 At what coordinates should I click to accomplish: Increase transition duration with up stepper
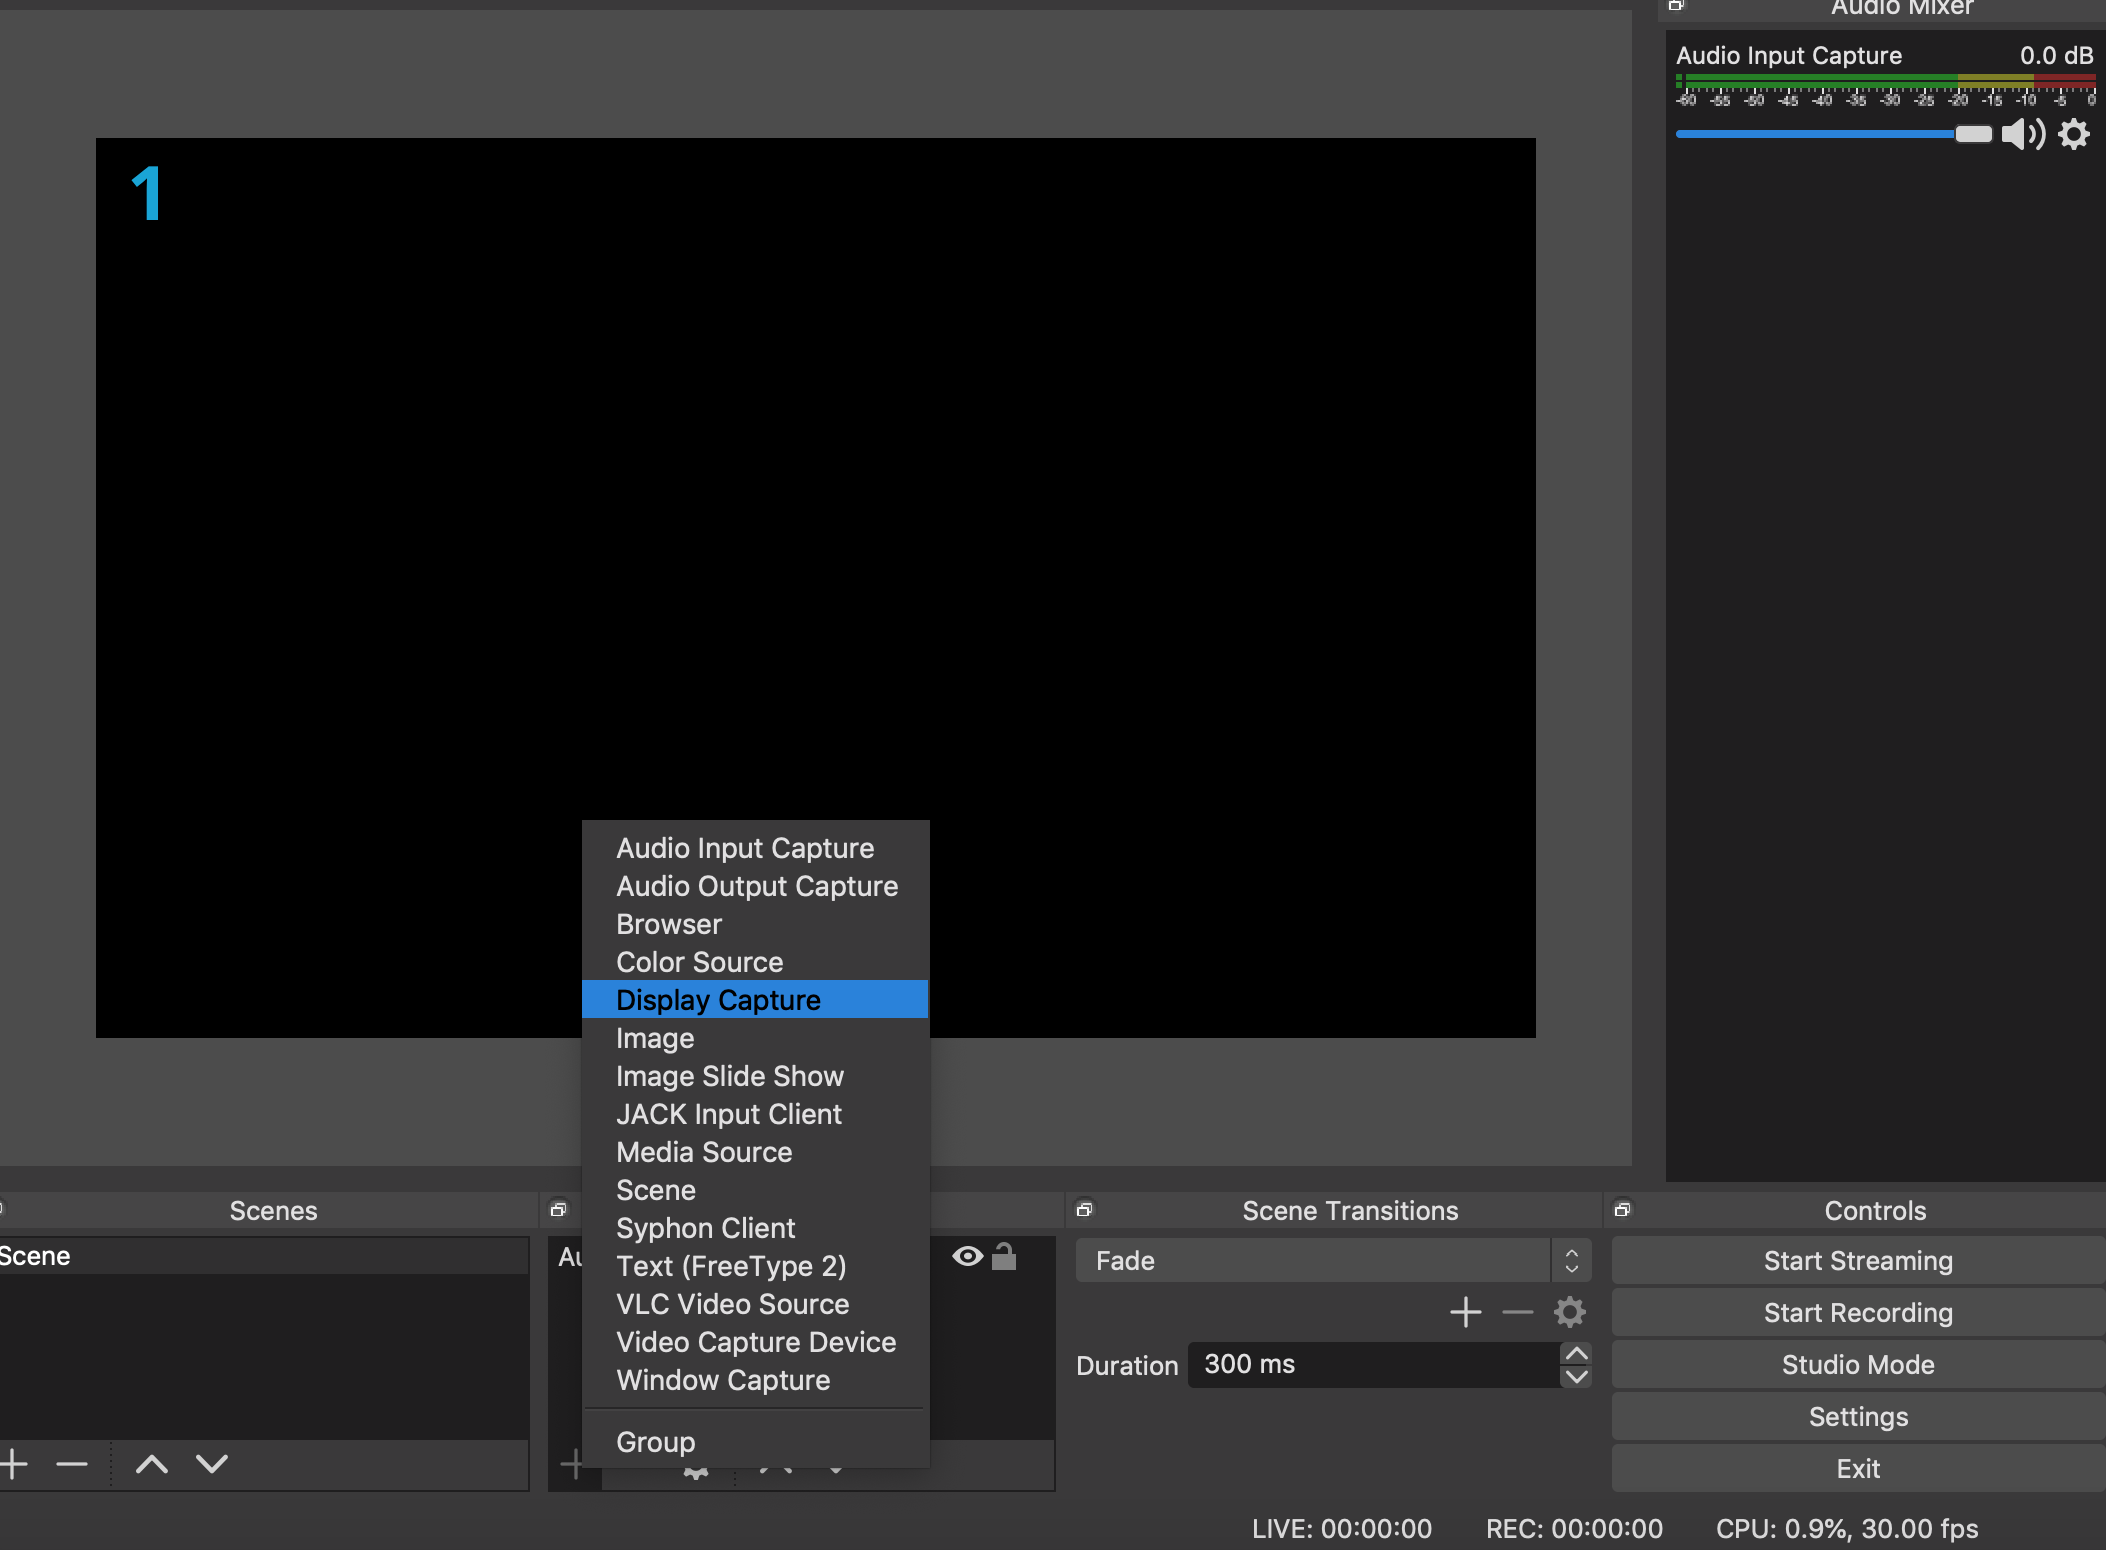[x=1576, y=1354]
